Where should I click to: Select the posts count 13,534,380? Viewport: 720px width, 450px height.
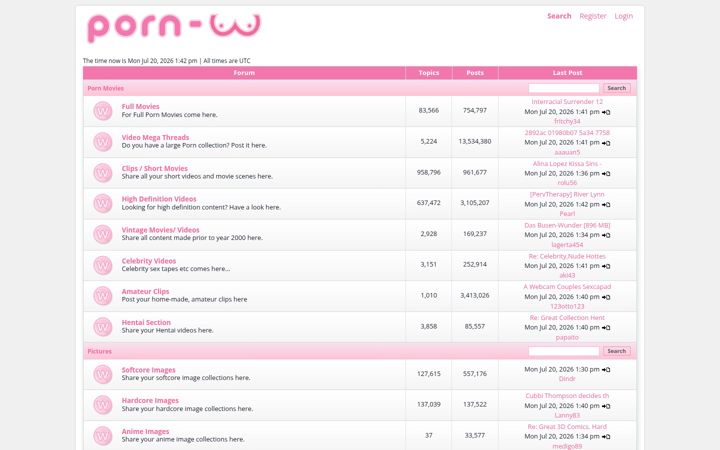coord(475,141)
